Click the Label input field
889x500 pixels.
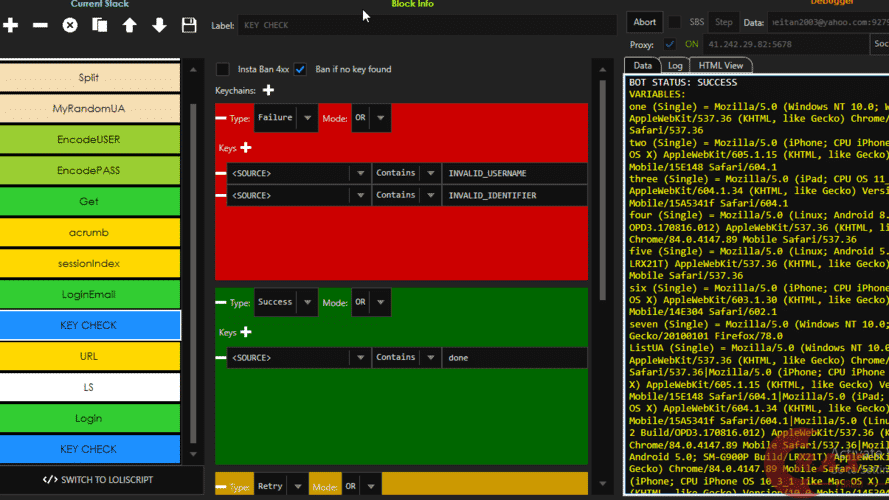pyautogui.click(x=420, y=25)
